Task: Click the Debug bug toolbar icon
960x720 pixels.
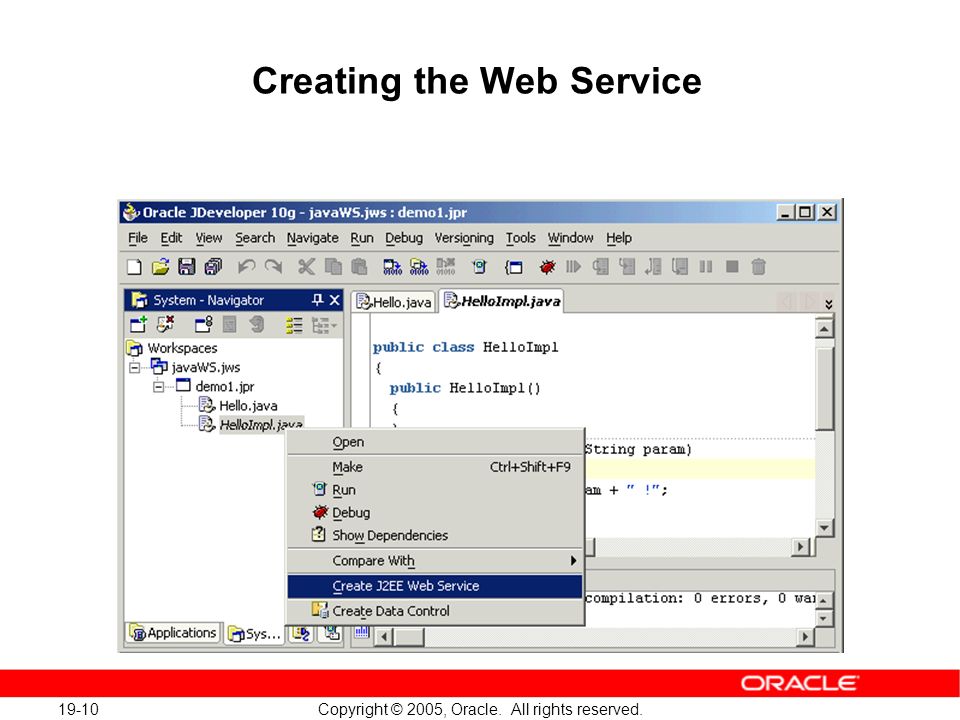Action: coord(547,267)
